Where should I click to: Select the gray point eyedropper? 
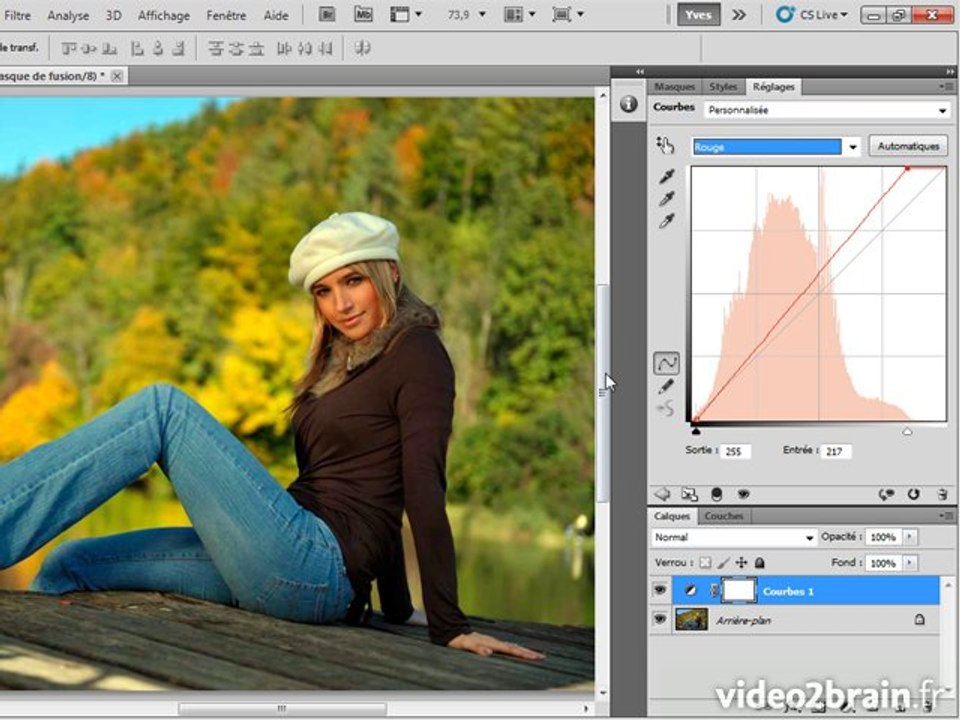[667, 199]
